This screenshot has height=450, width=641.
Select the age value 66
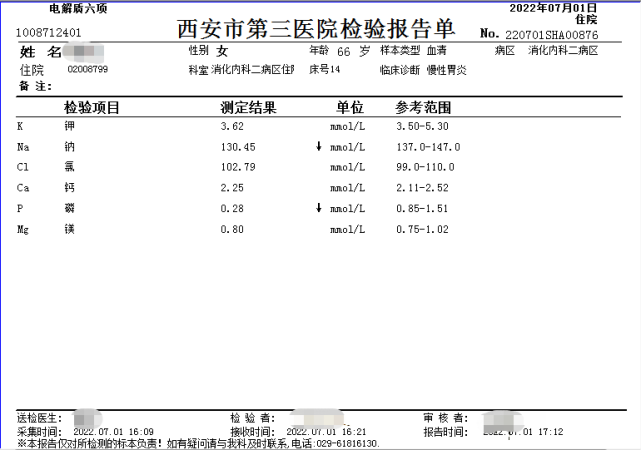[x=344, y=51]
